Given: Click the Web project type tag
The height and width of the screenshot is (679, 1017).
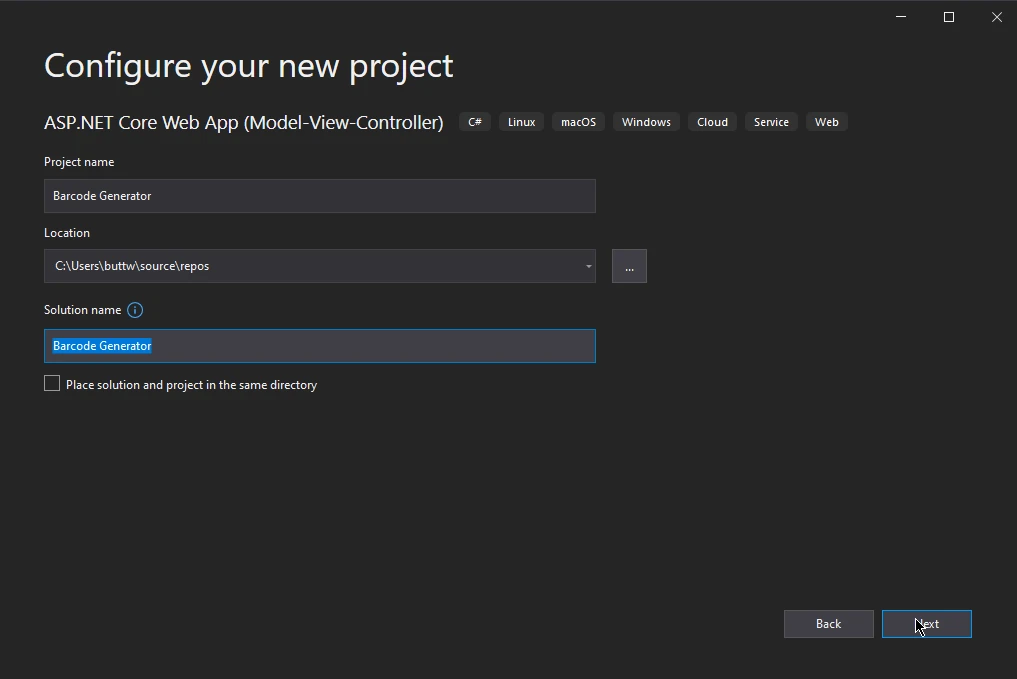Looking at the screenshot, I should (x=826, y=122).
